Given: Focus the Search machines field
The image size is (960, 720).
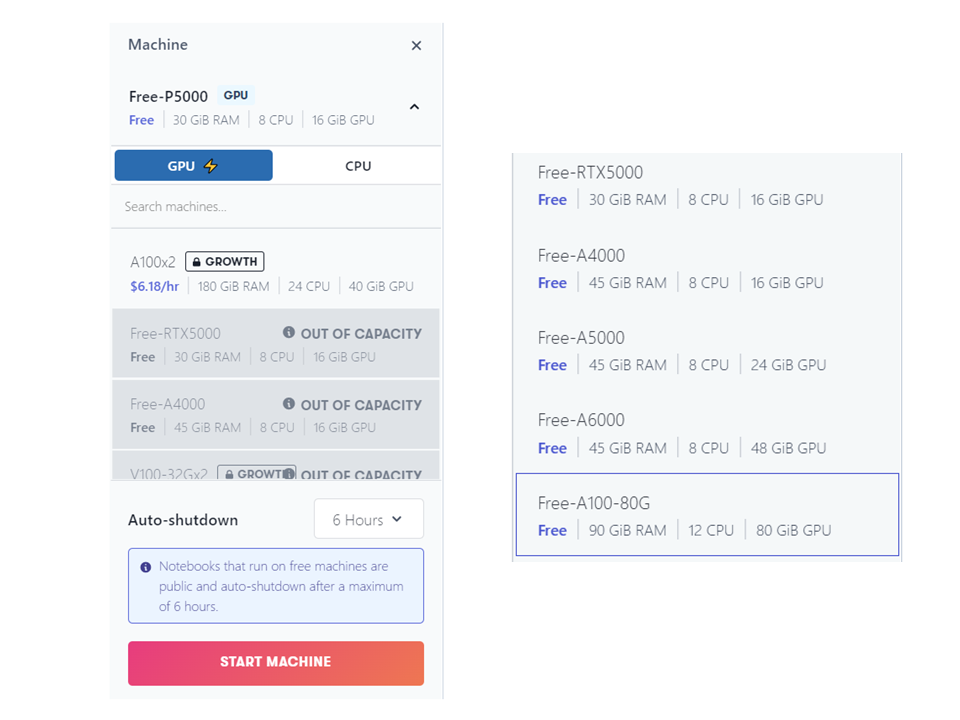Looking at the screenshot, I should tap(276, 207).
